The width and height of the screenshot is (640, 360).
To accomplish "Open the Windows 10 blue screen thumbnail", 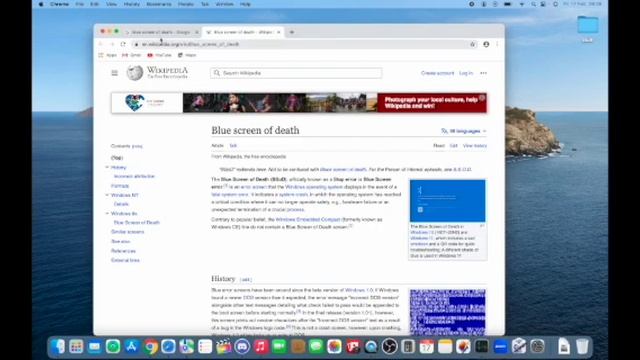I will pos(448,201).
